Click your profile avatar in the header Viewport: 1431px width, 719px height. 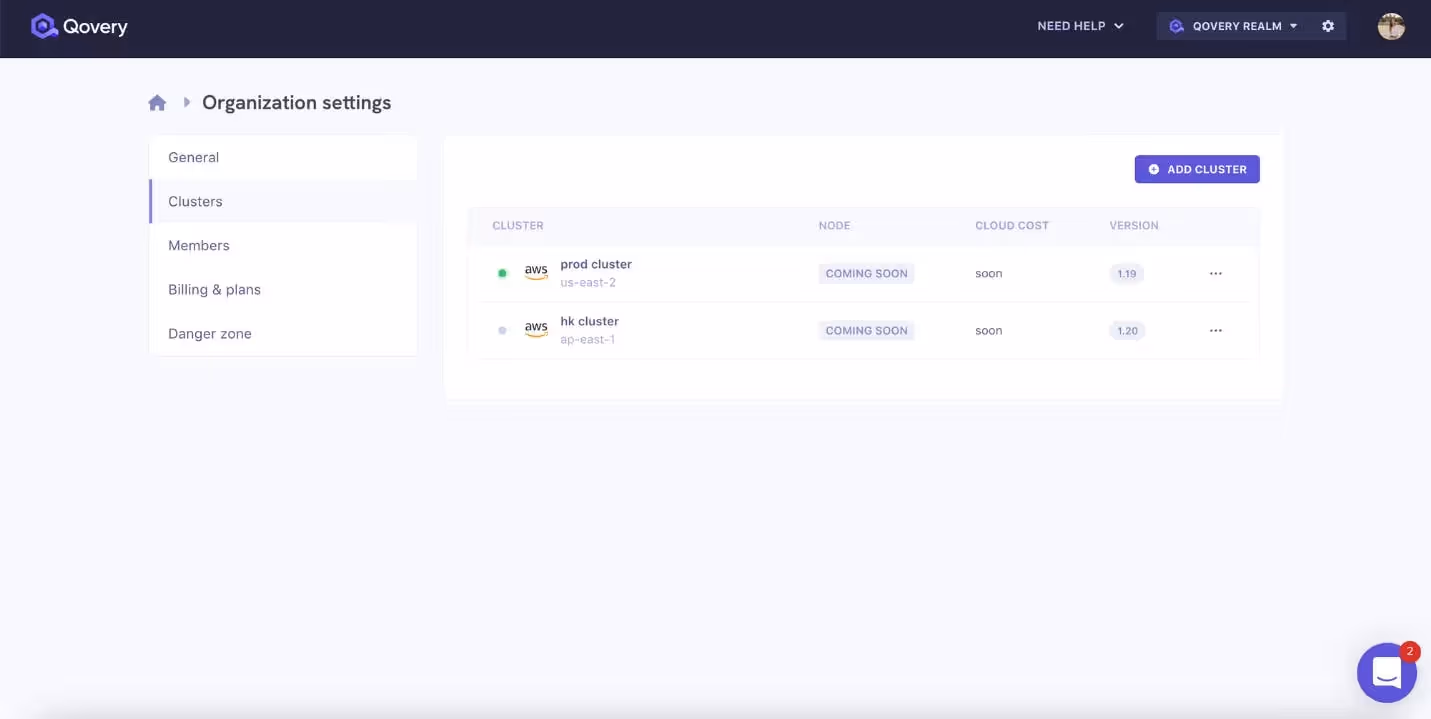[1391, 26]
